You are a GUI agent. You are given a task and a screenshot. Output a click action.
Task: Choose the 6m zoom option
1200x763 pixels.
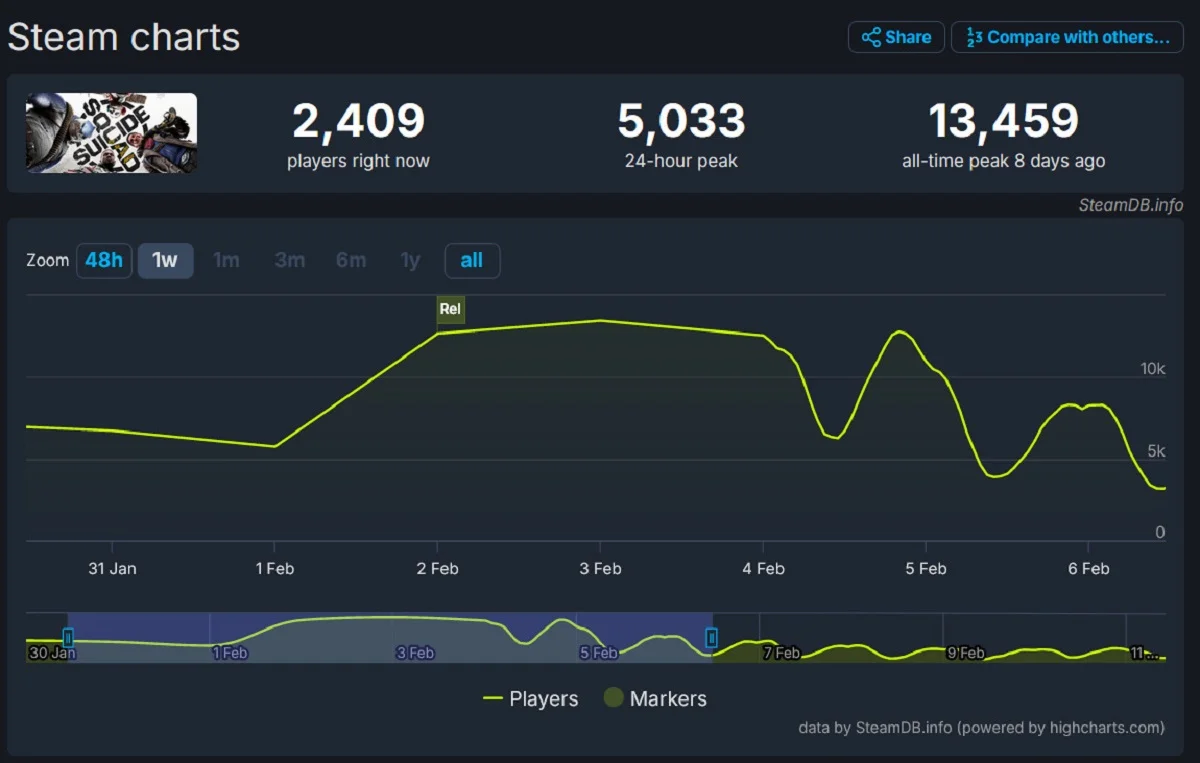[351, 260]
